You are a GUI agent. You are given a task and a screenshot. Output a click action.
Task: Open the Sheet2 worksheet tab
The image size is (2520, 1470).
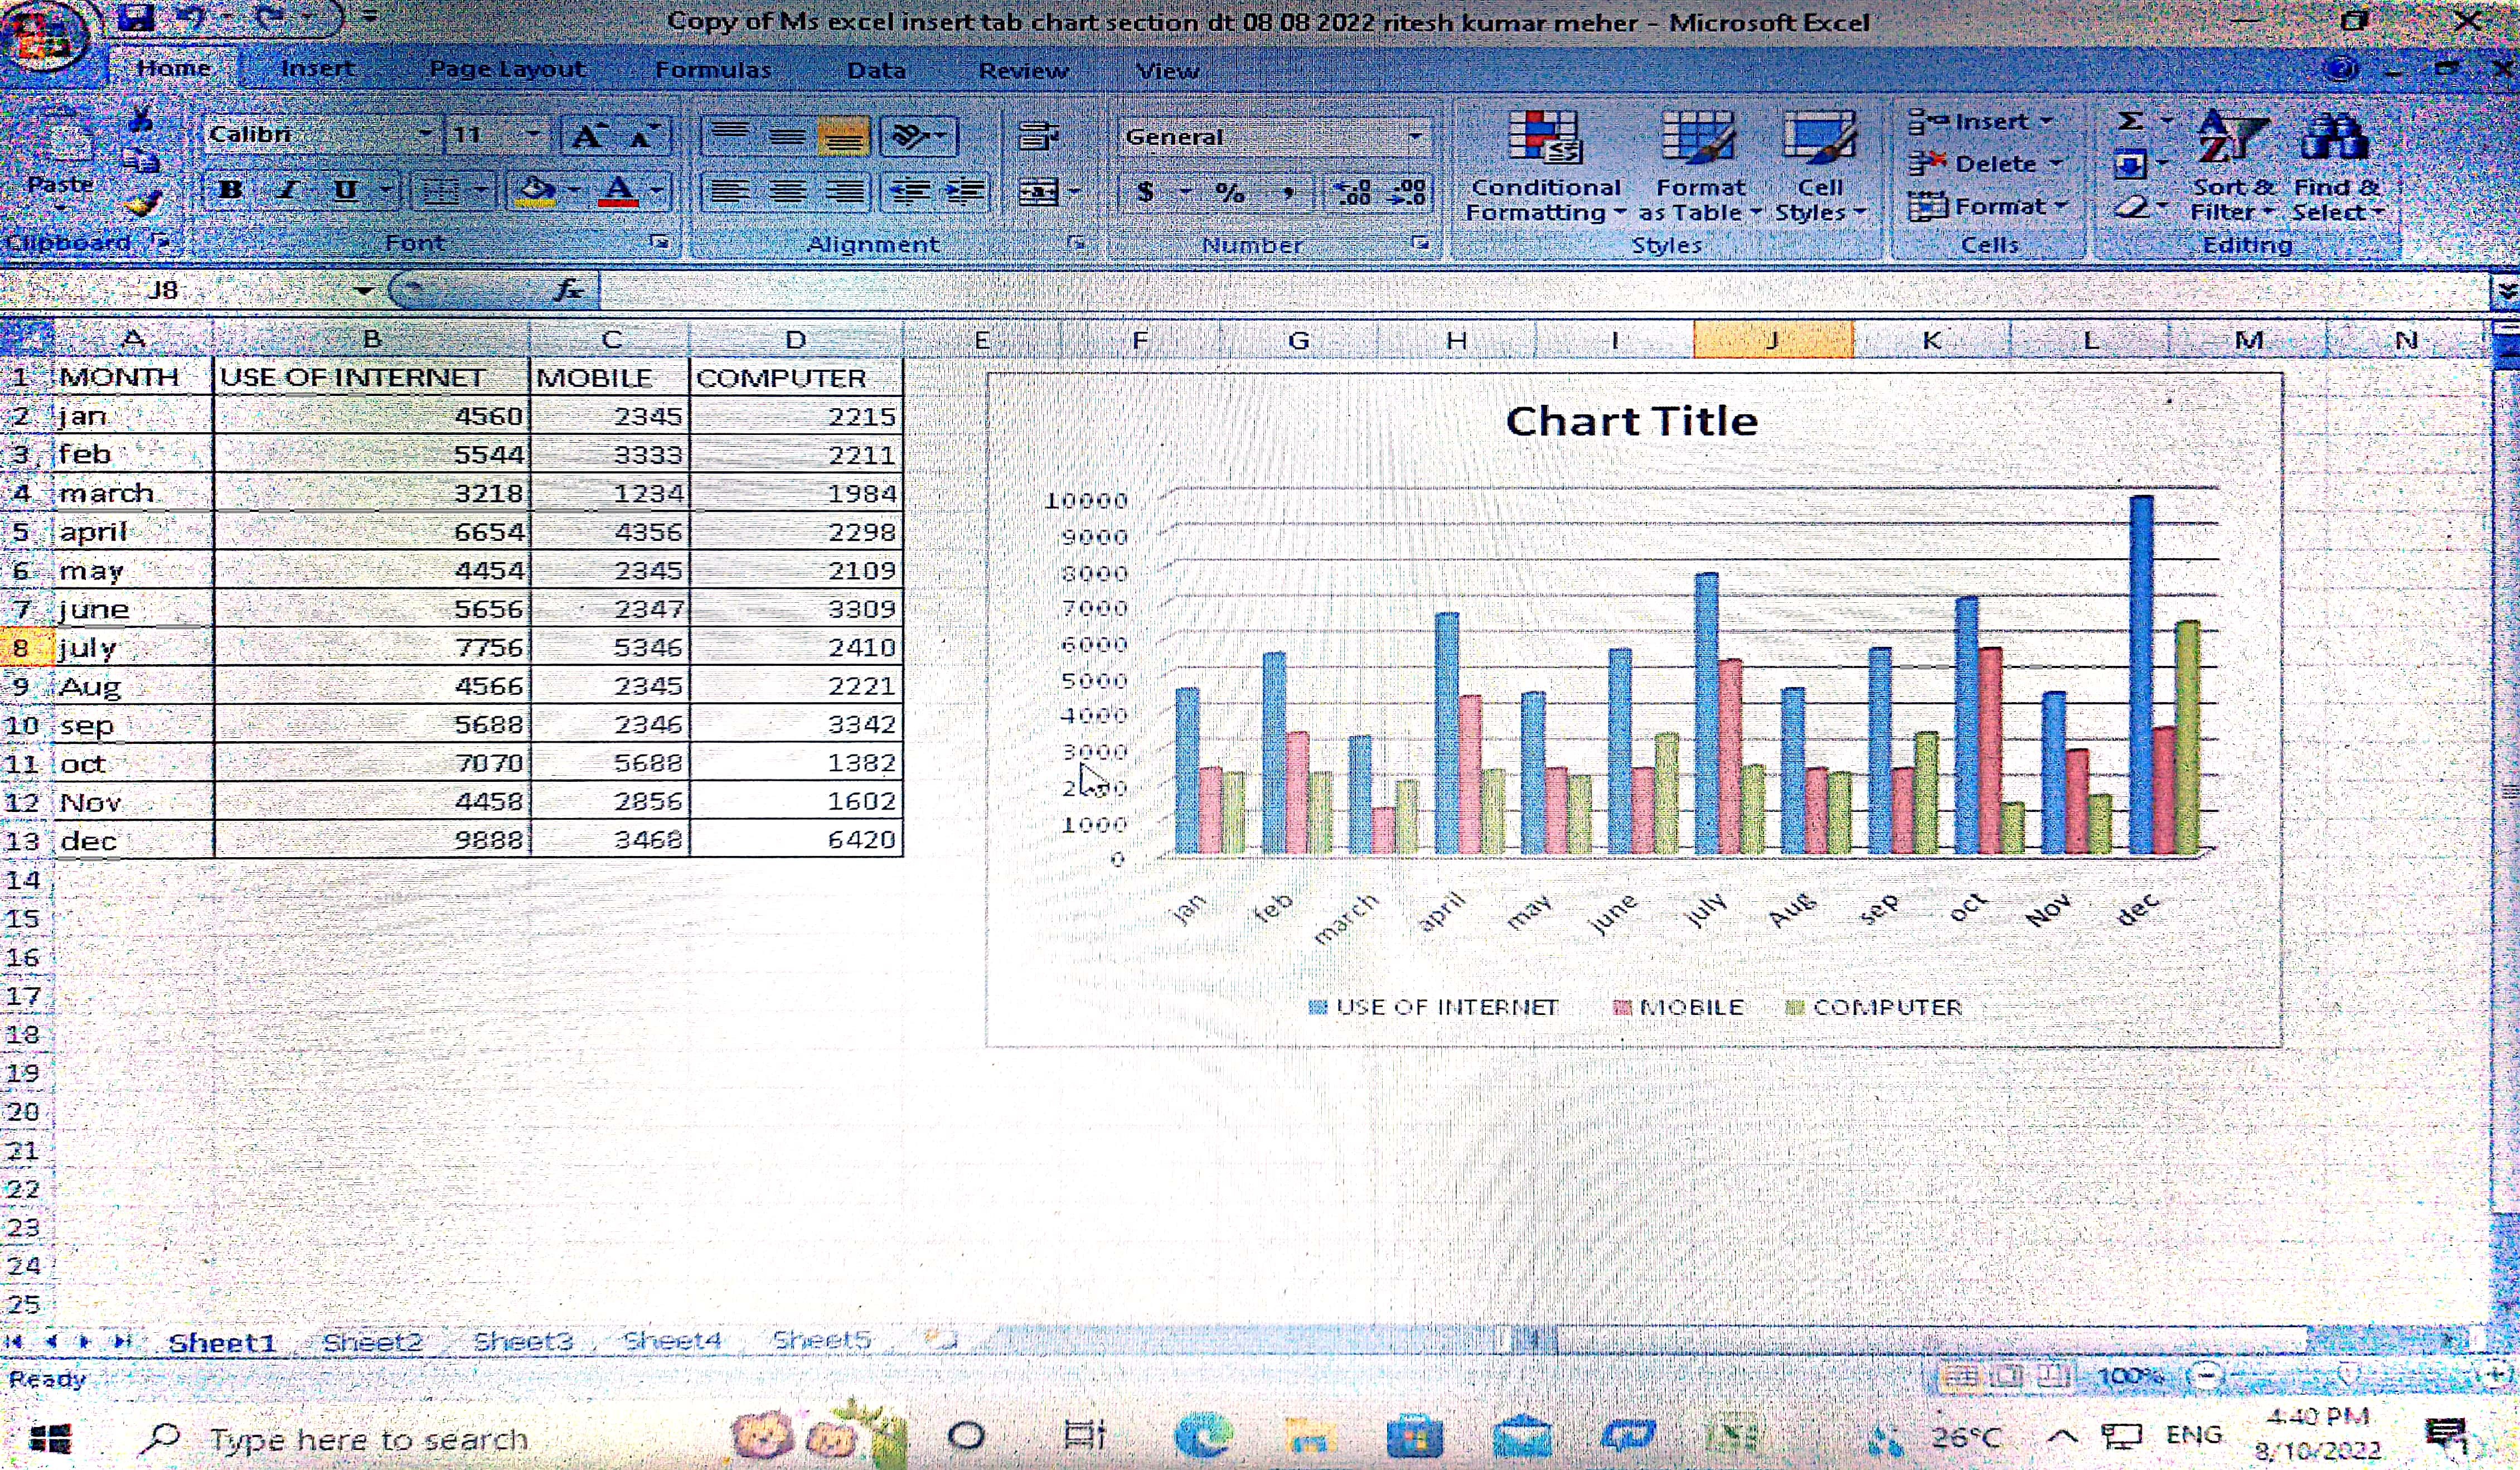(x=372, y=1342)
